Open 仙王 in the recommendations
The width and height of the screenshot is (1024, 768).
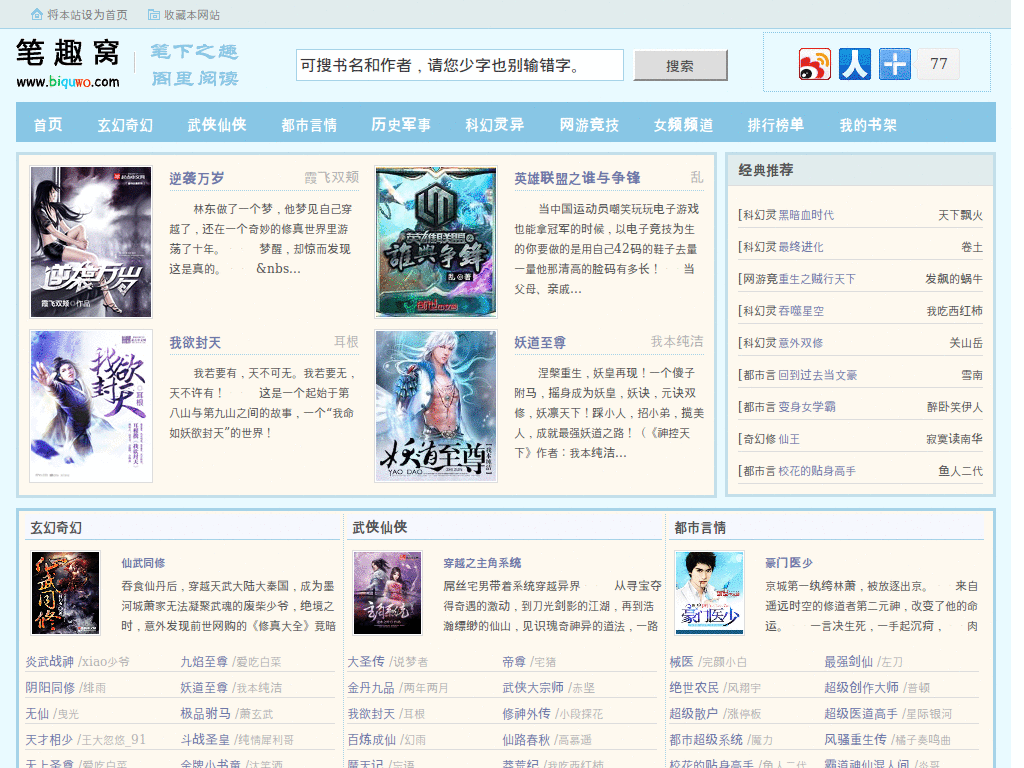(789, 439)
